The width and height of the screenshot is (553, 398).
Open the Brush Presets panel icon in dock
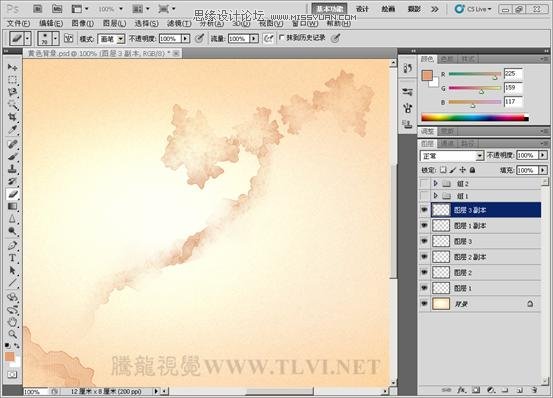pos(408,92)
